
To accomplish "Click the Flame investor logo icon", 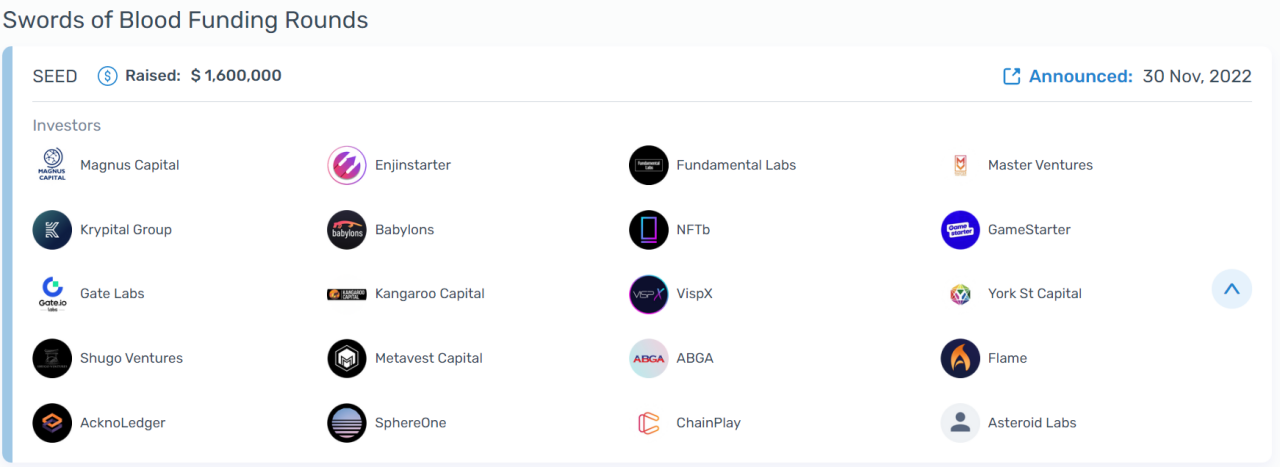I will click(960, 358).
